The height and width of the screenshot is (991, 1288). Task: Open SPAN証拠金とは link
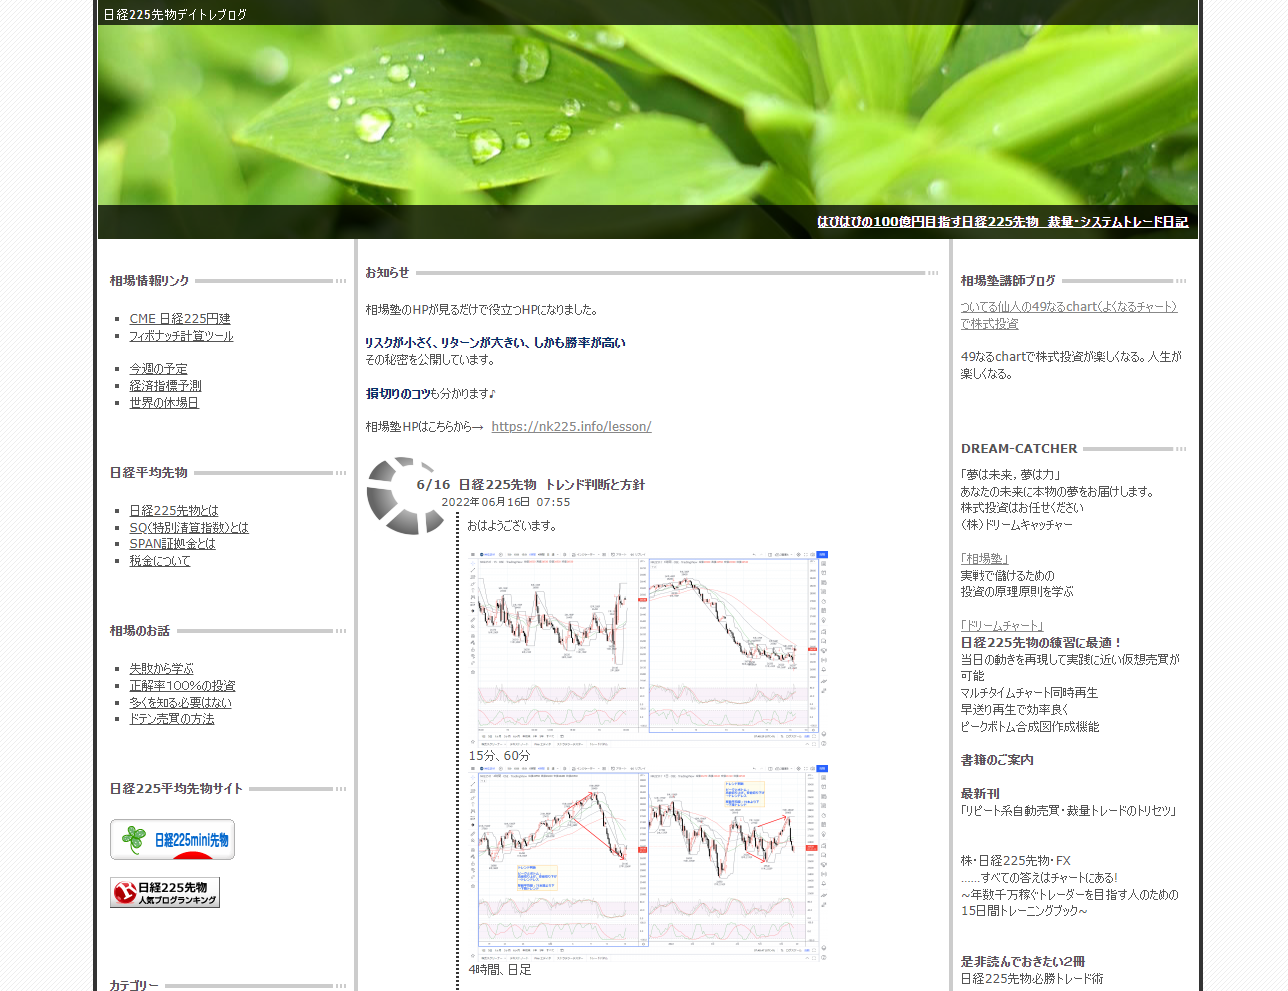[x=172, y=544]
